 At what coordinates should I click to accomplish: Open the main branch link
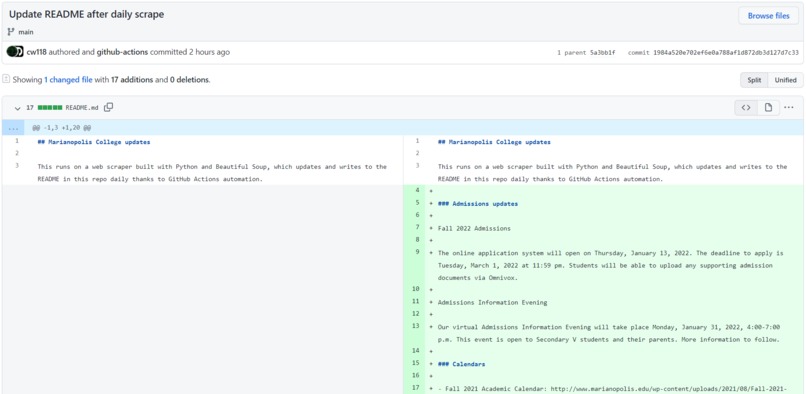pos(26,32)
